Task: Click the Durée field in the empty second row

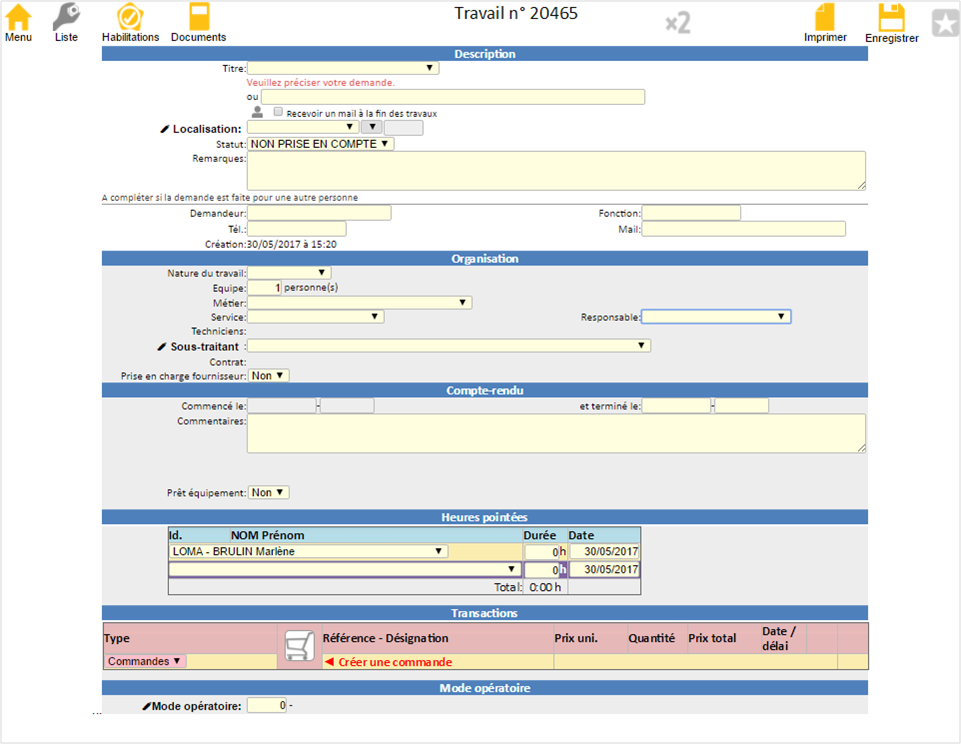Action: tap(542, 569)
